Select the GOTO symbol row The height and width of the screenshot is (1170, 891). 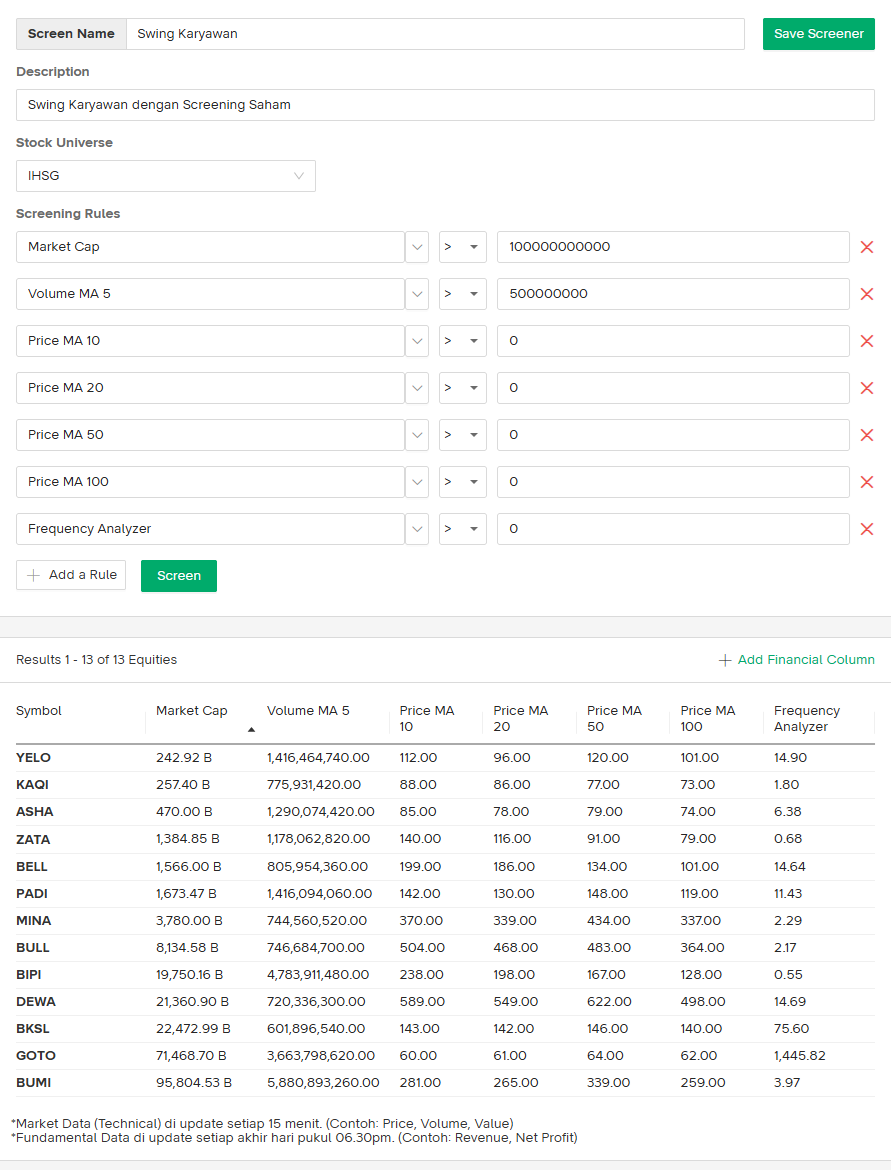36,1056
